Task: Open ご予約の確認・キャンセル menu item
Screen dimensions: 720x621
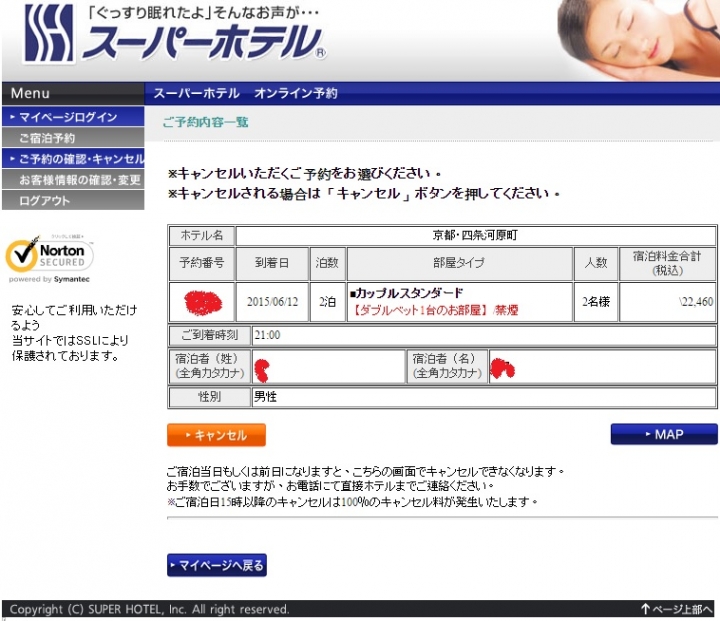Action: (x=73, y=159)
